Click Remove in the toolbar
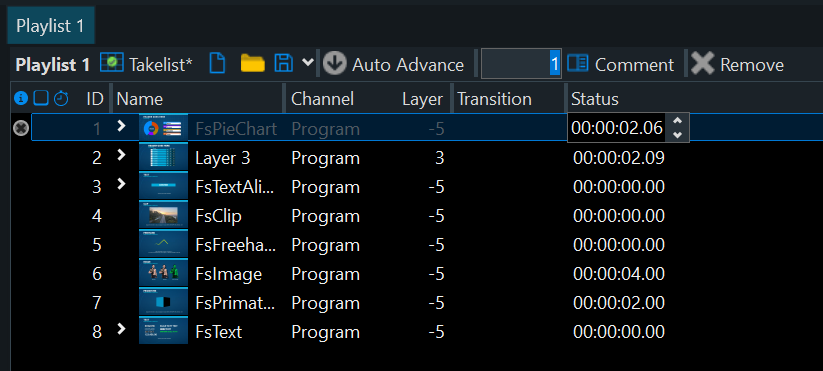The width and height of the screenshot is (823, 371). pos(737,65)
